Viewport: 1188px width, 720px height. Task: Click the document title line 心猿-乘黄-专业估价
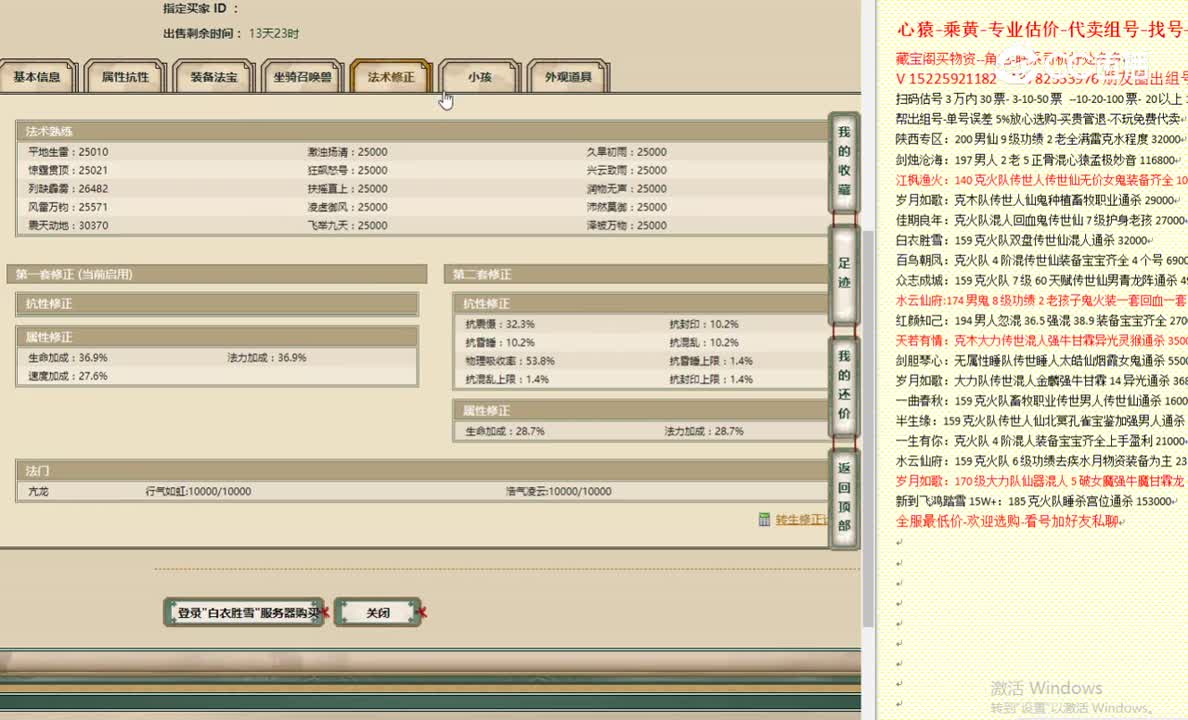click(1042, 30)
